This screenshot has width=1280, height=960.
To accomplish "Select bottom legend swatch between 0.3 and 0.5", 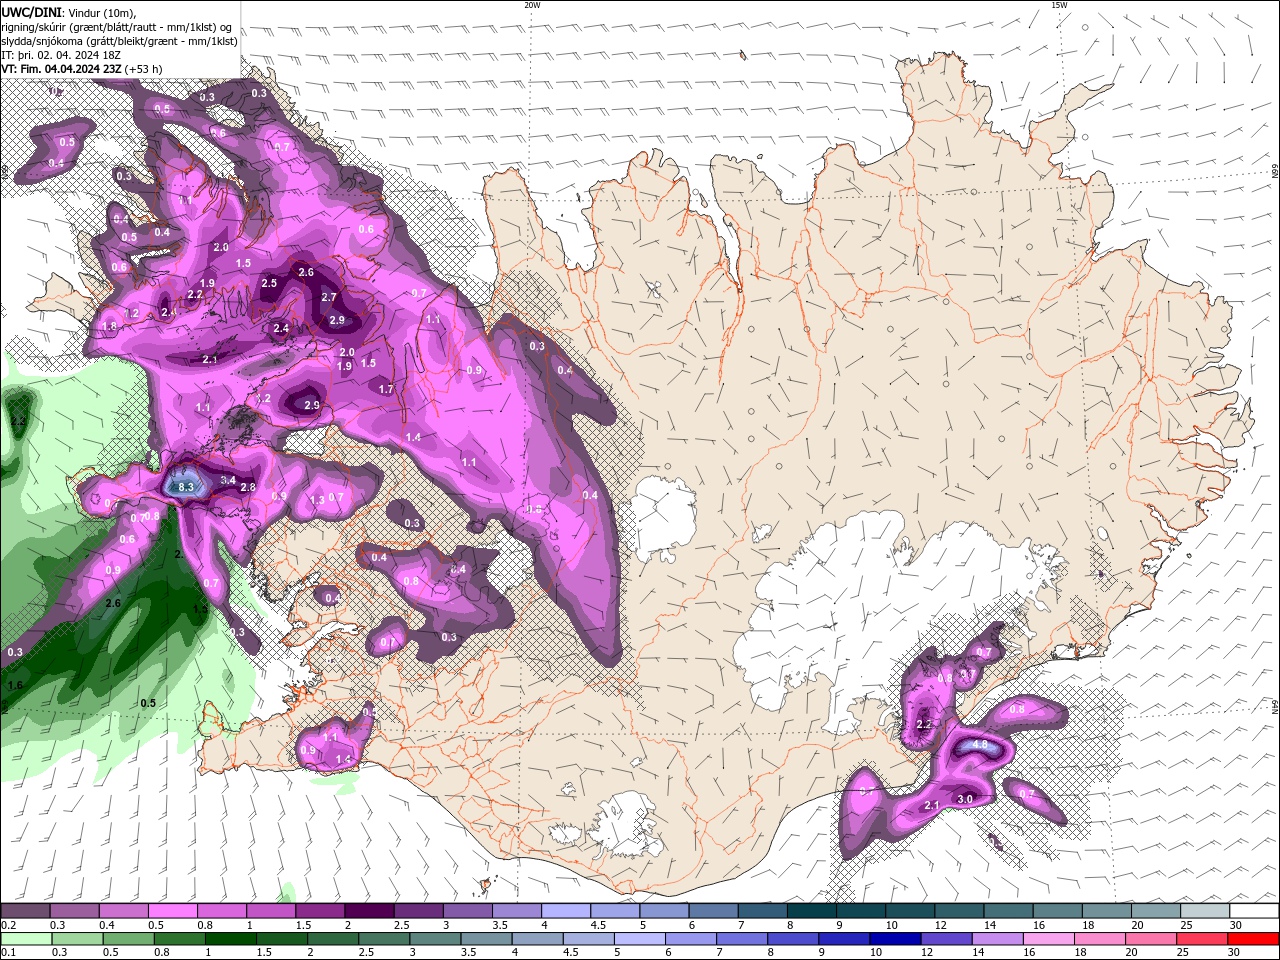I will point(77,939).
